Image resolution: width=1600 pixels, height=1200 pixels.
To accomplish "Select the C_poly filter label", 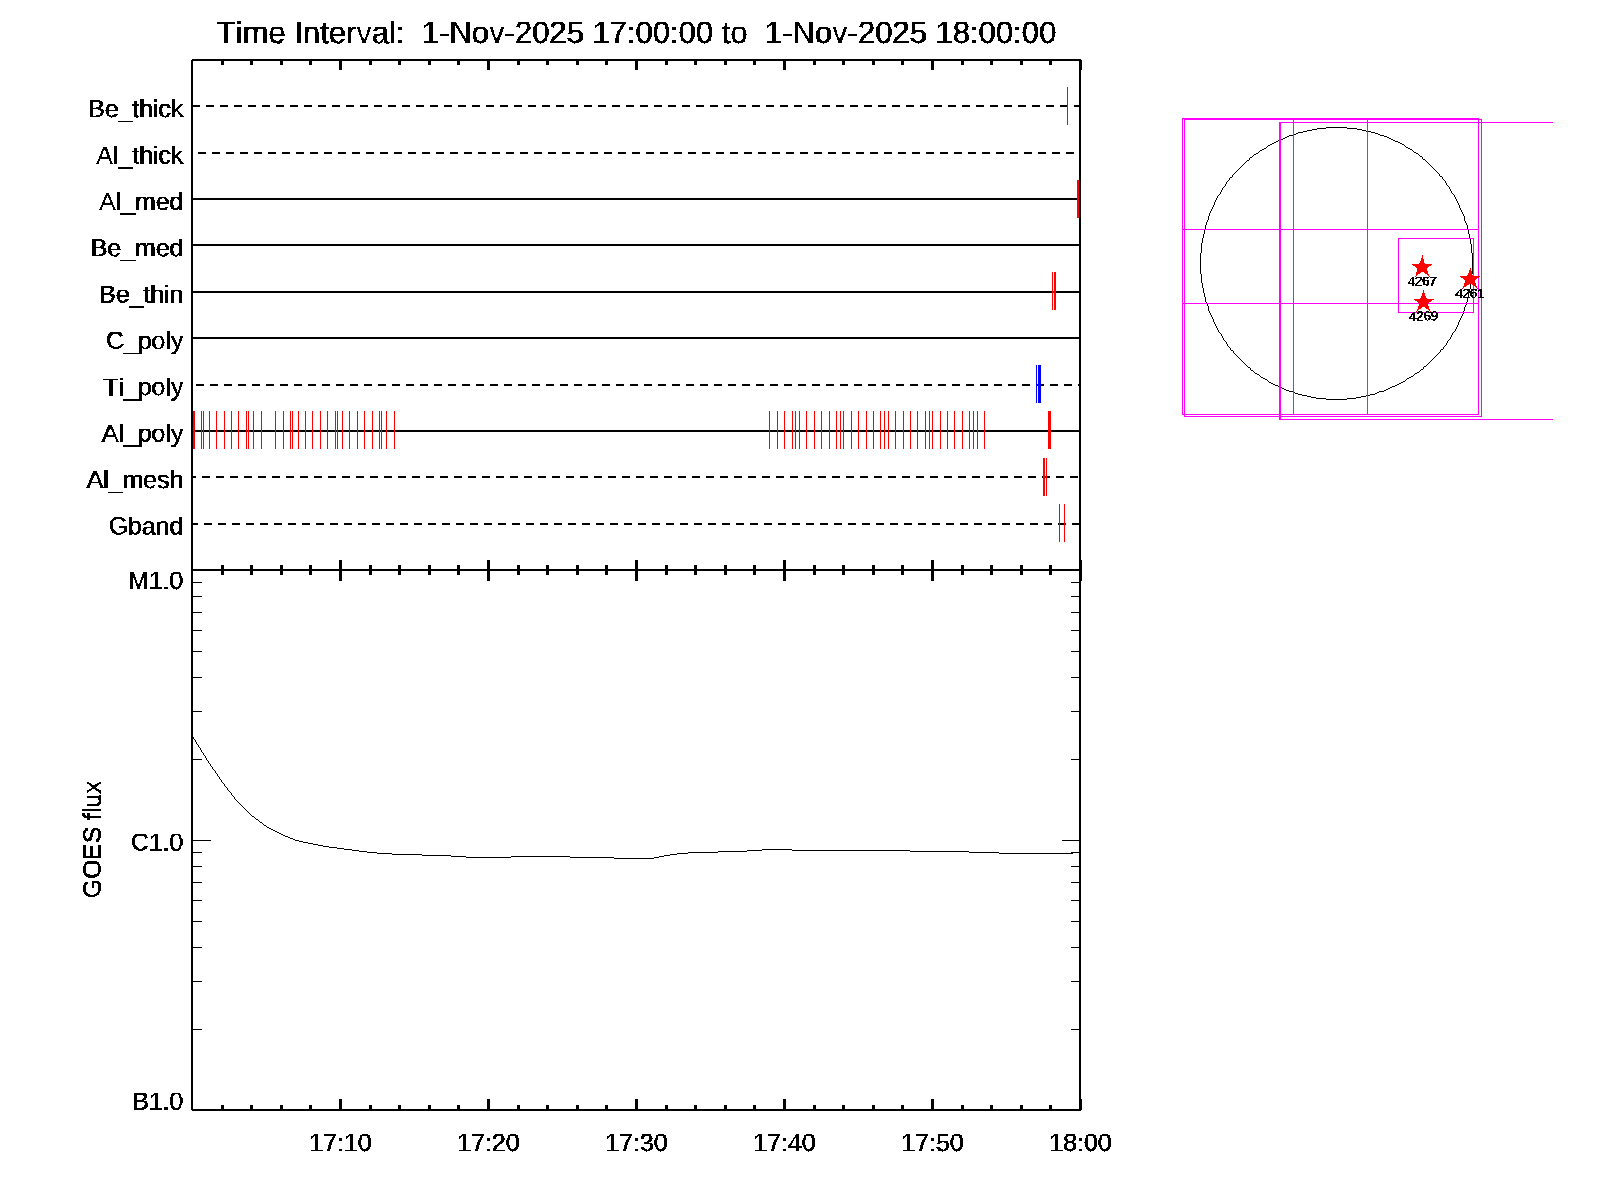I will 144,341.
